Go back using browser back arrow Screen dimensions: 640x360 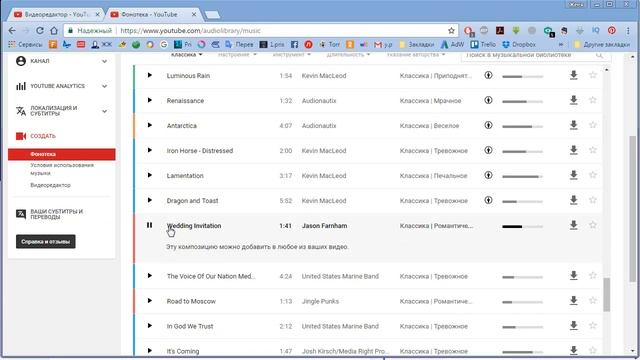[x=12, y=31]
